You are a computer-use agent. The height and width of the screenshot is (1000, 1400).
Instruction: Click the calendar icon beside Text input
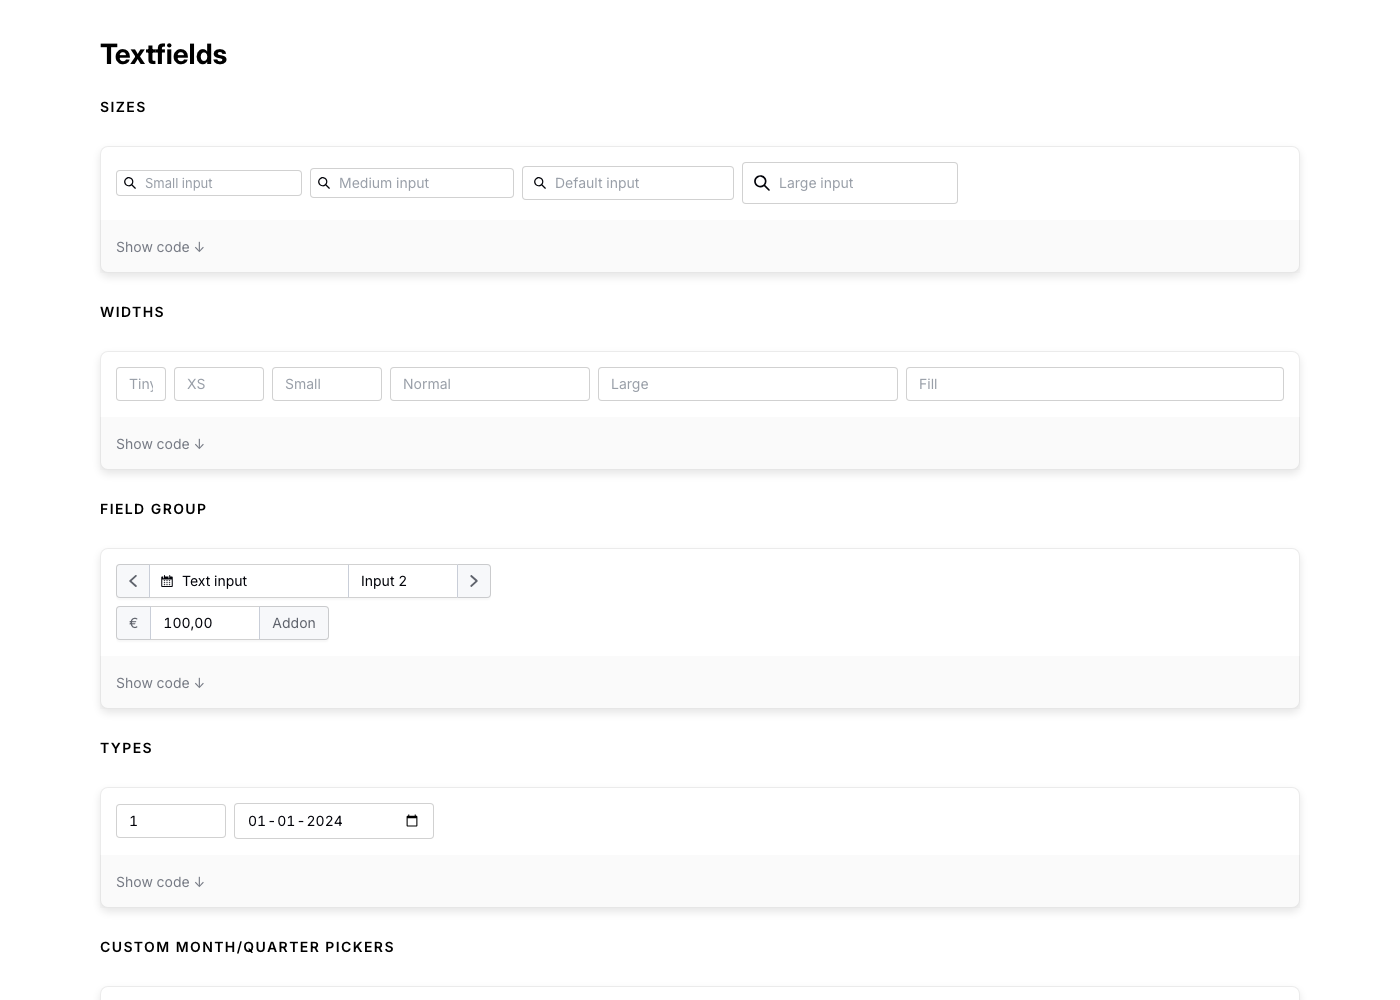tap(167, 581)
